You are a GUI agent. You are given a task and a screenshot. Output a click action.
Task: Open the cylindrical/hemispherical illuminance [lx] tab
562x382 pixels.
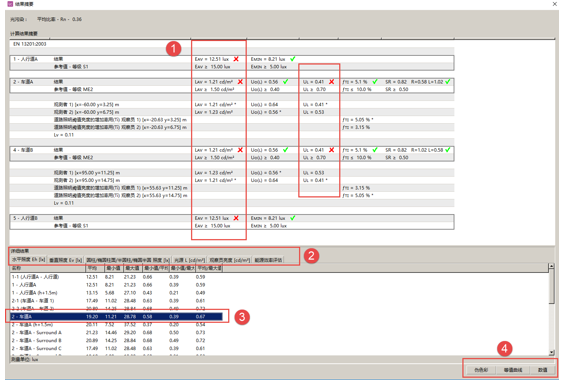pyautogui.click(x=128, y=260)
